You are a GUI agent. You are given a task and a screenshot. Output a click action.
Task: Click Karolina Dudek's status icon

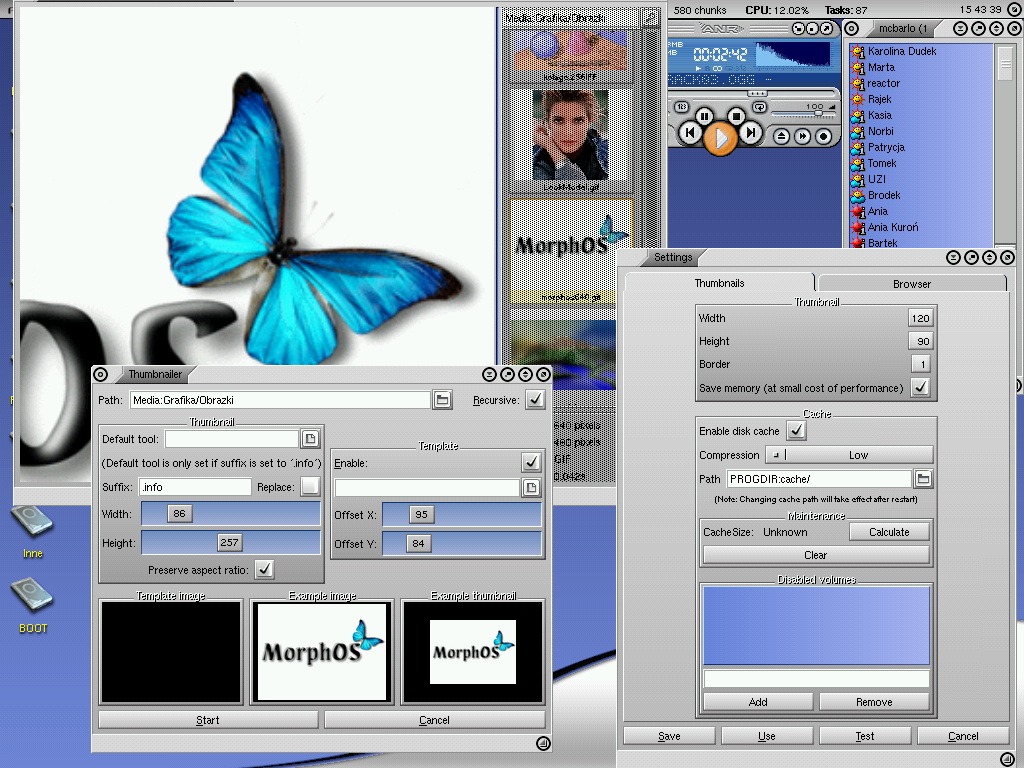pyautogui.click(x=858, y=52)
